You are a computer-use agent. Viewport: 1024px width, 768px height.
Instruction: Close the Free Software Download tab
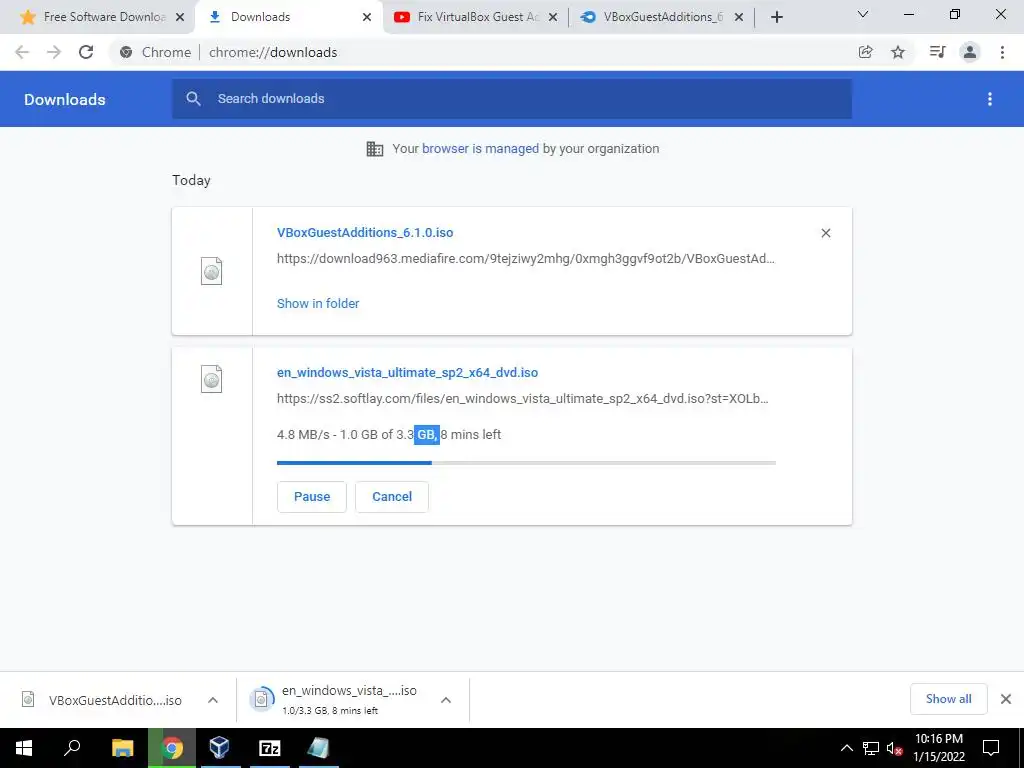point(180,18)
